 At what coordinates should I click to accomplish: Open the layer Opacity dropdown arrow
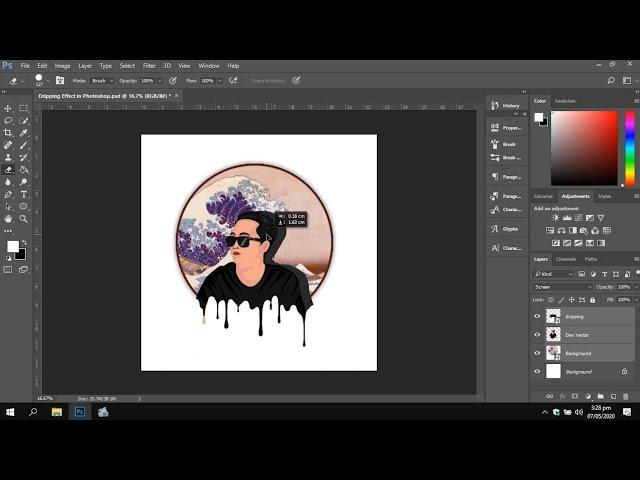636,287
